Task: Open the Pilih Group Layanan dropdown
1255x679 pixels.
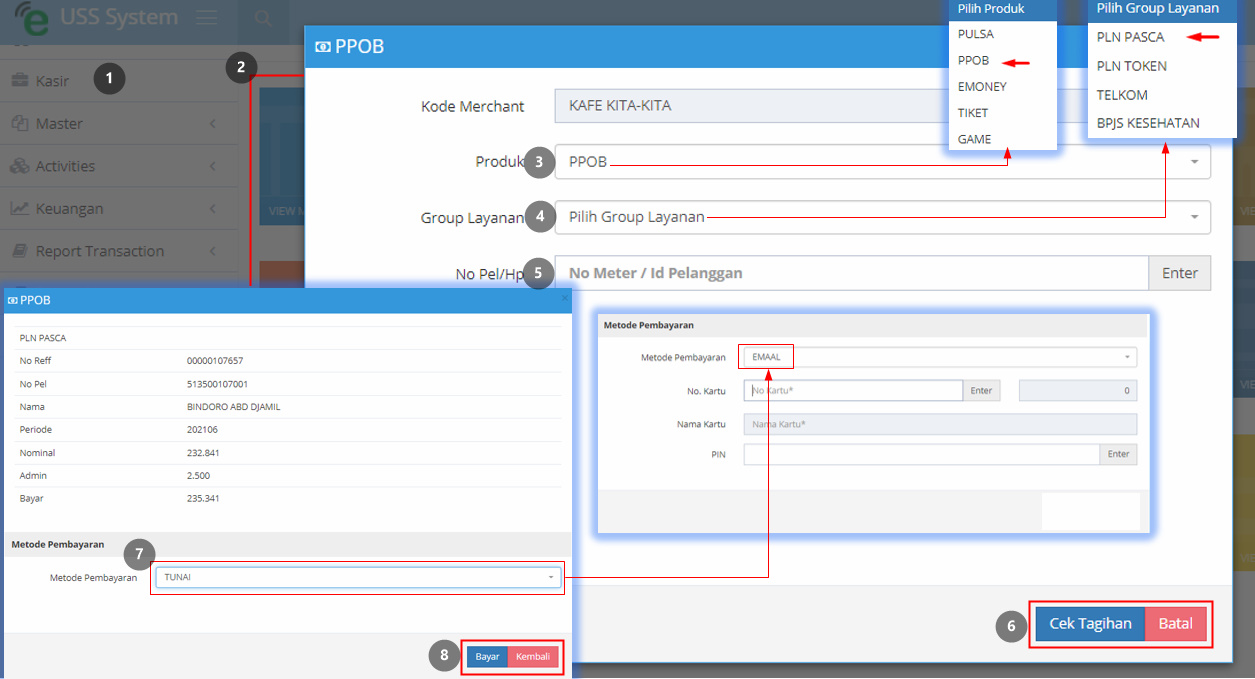Action: 882,217
